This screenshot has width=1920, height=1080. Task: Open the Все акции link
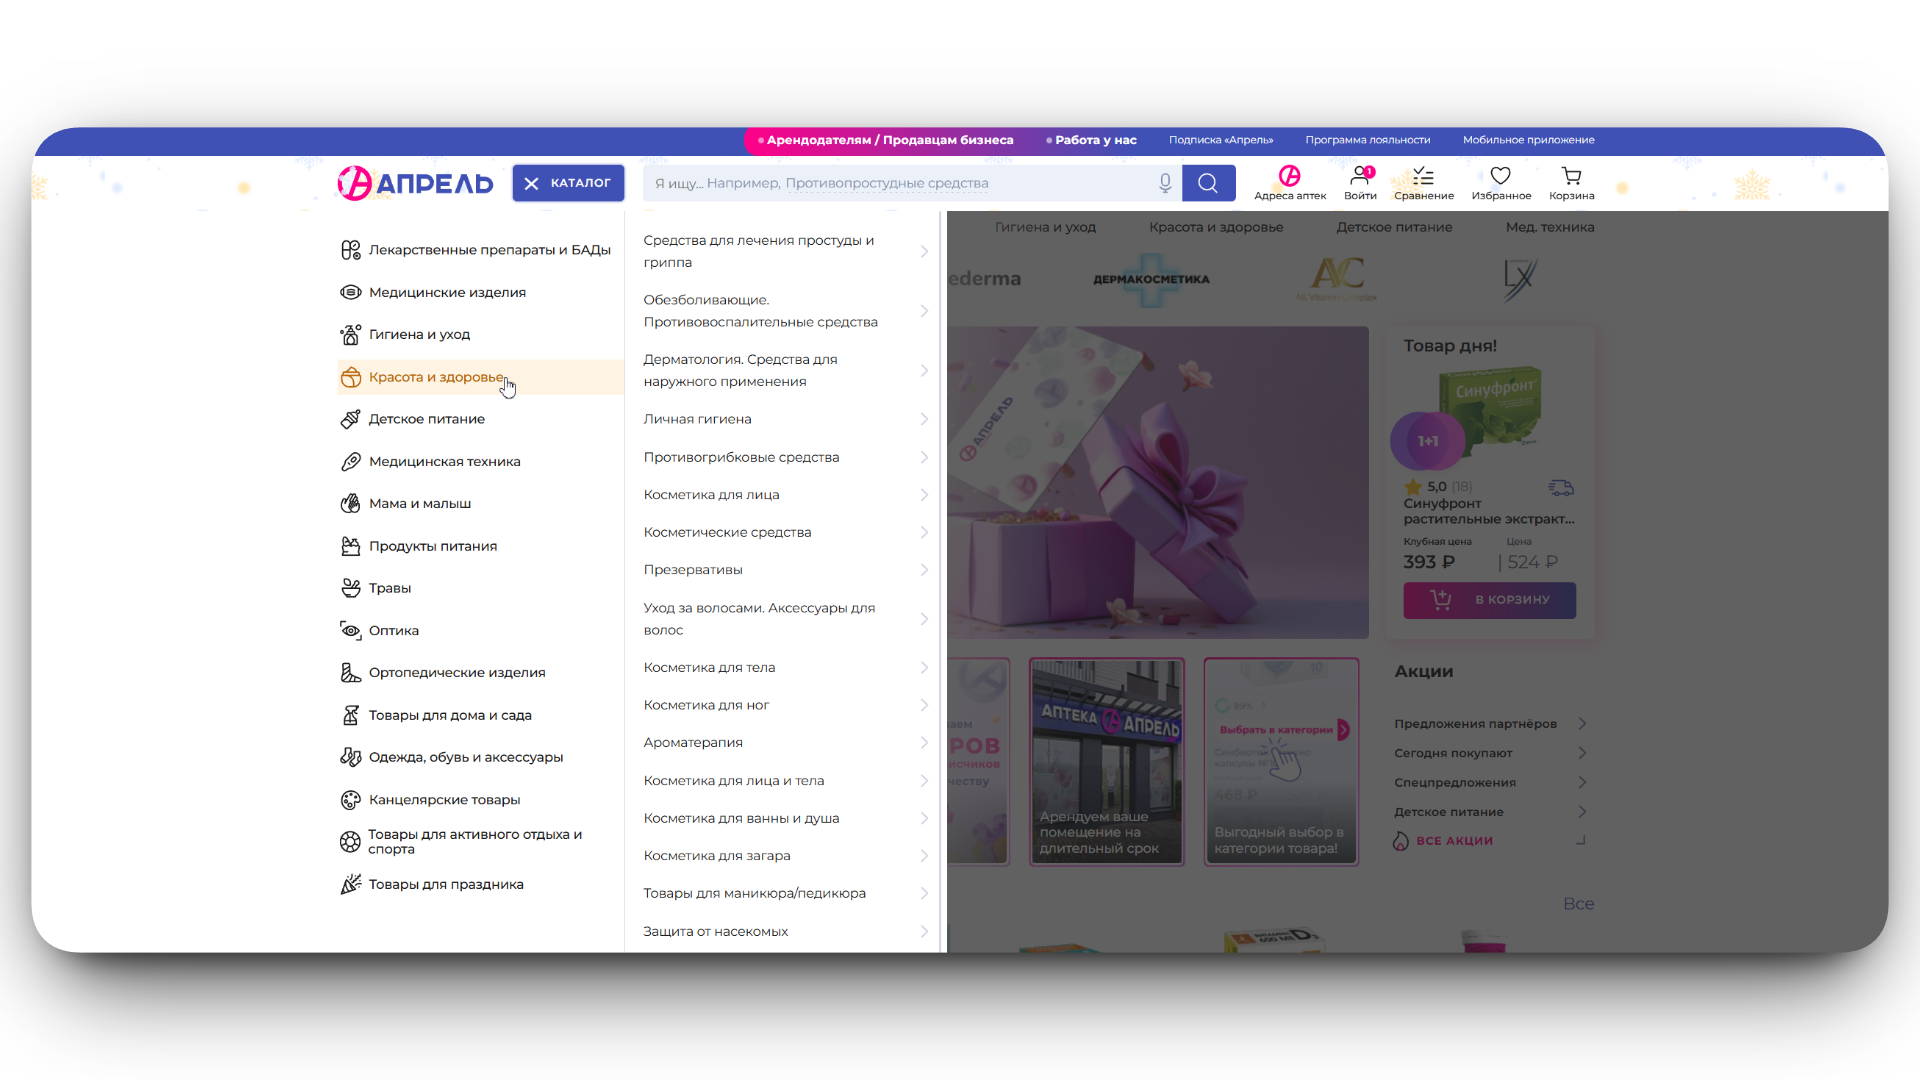click(1454, 841)
